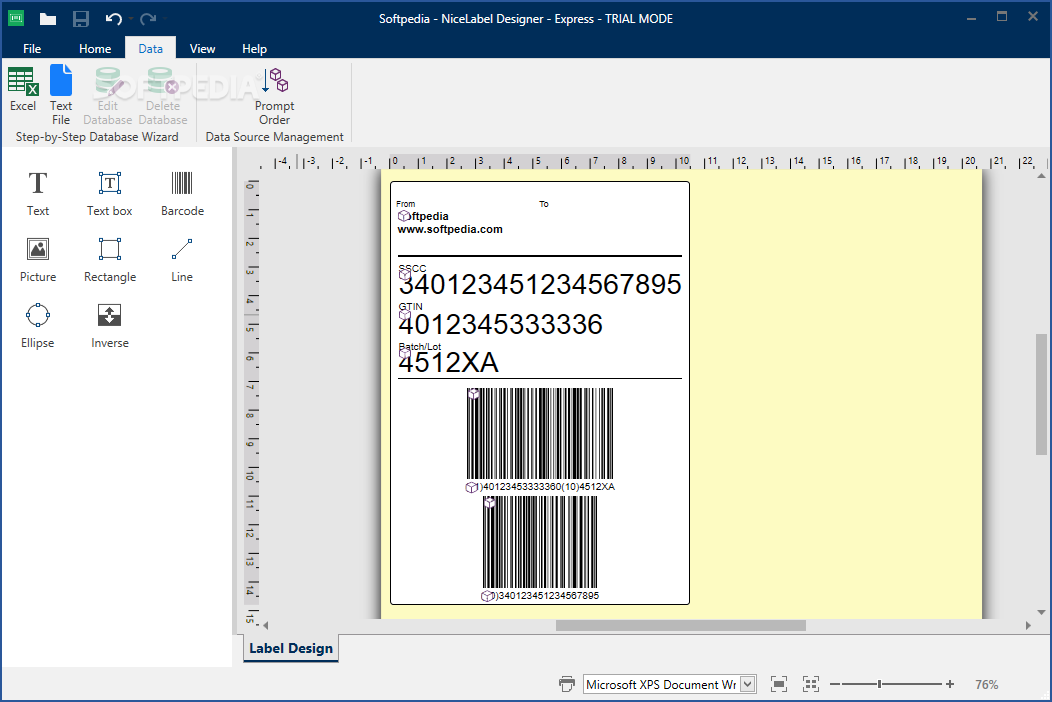
Task: Click the horizontal scrollbar thumb
Action: click(680, 625)
